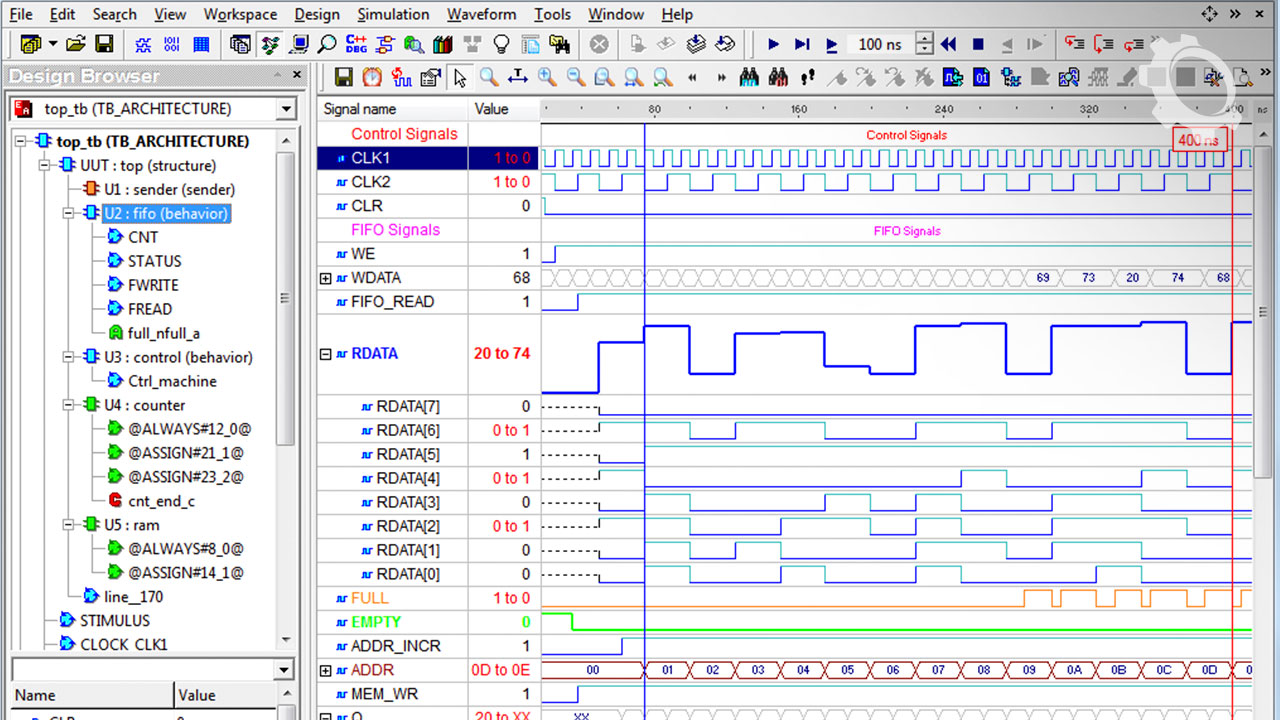This screenshot has height=720, width=1280.
Task: Open the Waveform menu
Action: [481, 14]
